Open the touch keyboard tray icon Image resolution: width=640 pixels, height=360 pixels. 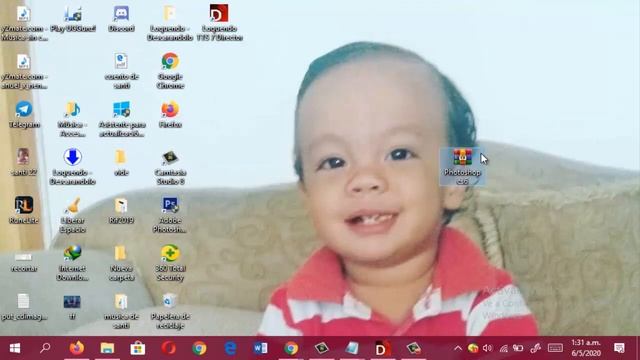tap(555, 348)
